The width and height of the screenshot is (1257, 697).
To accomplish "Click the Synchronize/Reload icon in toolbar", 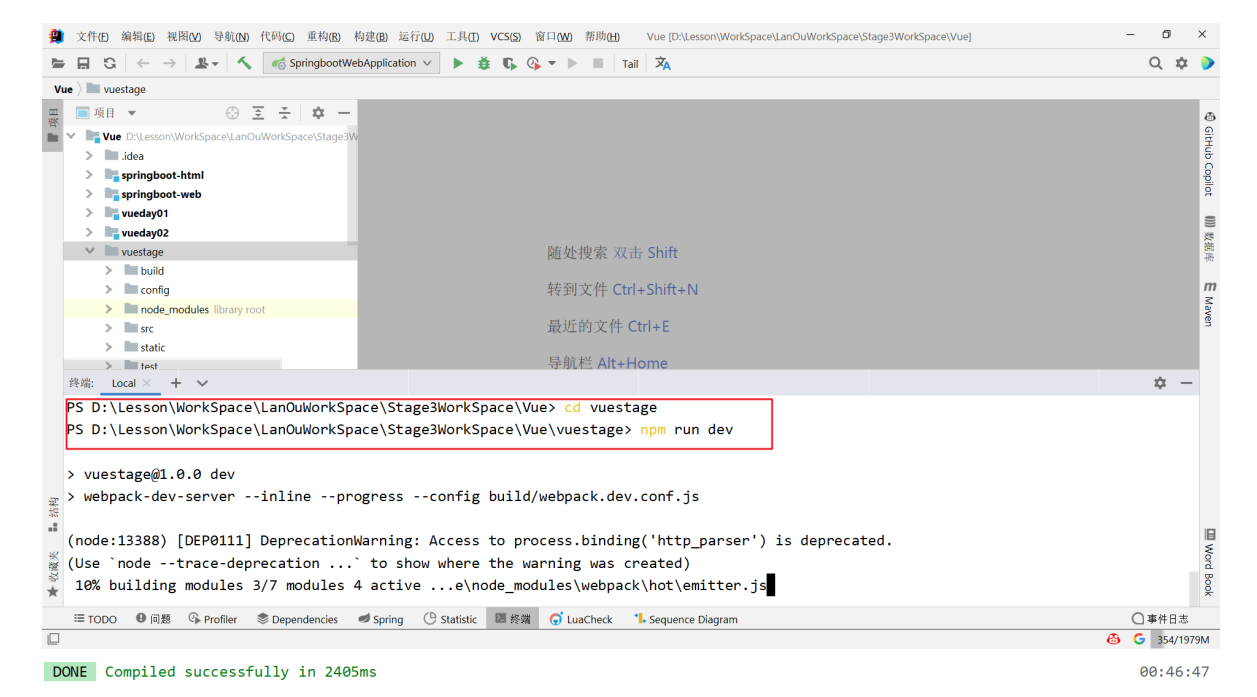I will [x=110, y=63].
